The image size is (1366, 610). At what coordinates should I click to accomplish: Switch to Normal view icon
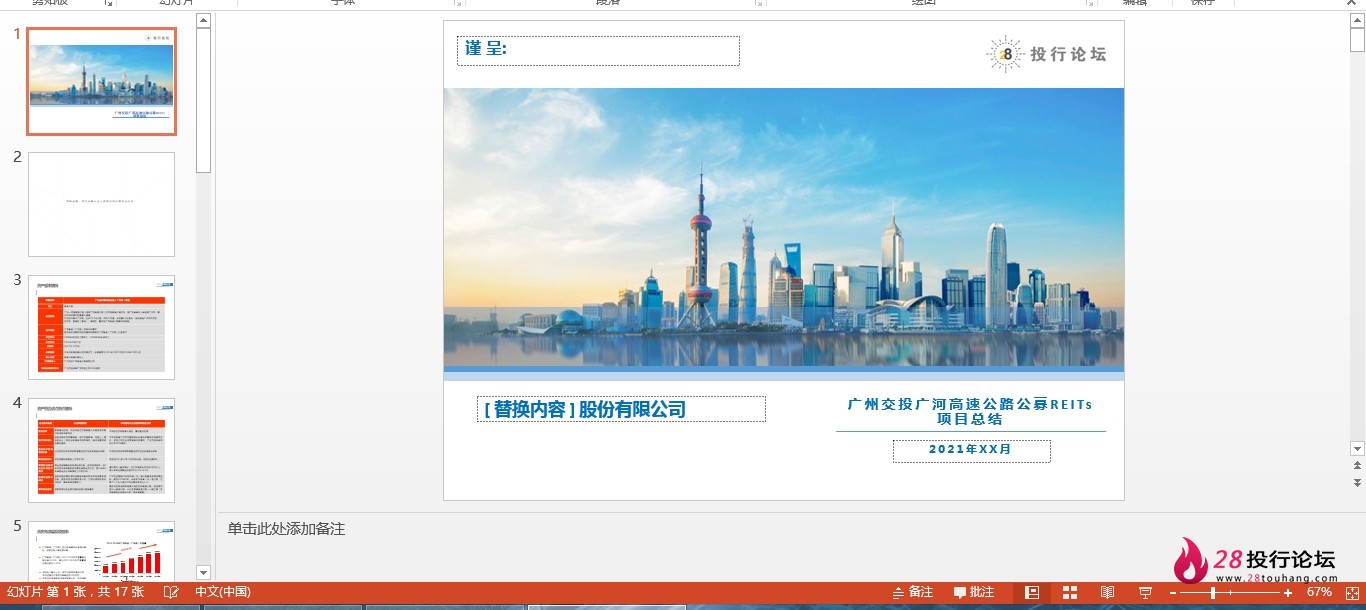pos(1032,592)
